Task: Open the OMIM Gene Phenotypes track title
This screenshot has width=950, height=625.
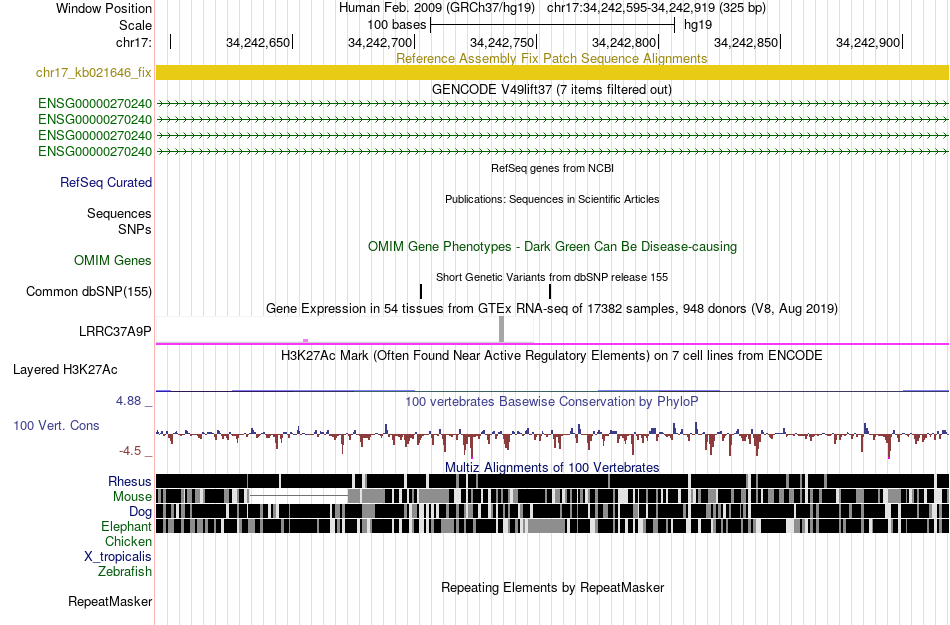Action: point(553,246)
